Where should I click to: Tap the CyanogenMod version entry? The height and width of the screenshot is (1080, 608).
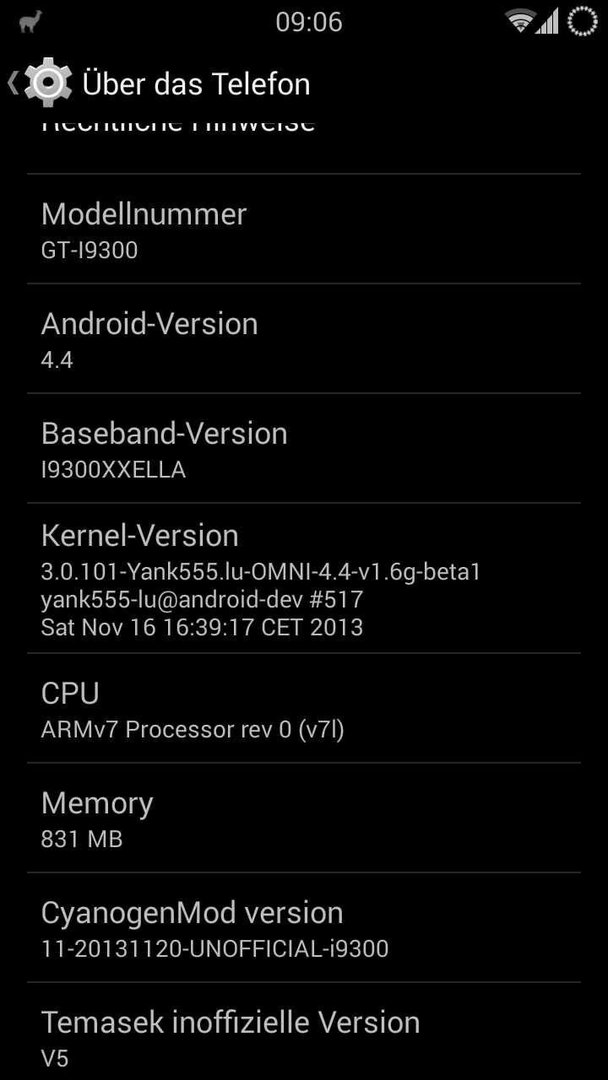(x=304, y=927)
